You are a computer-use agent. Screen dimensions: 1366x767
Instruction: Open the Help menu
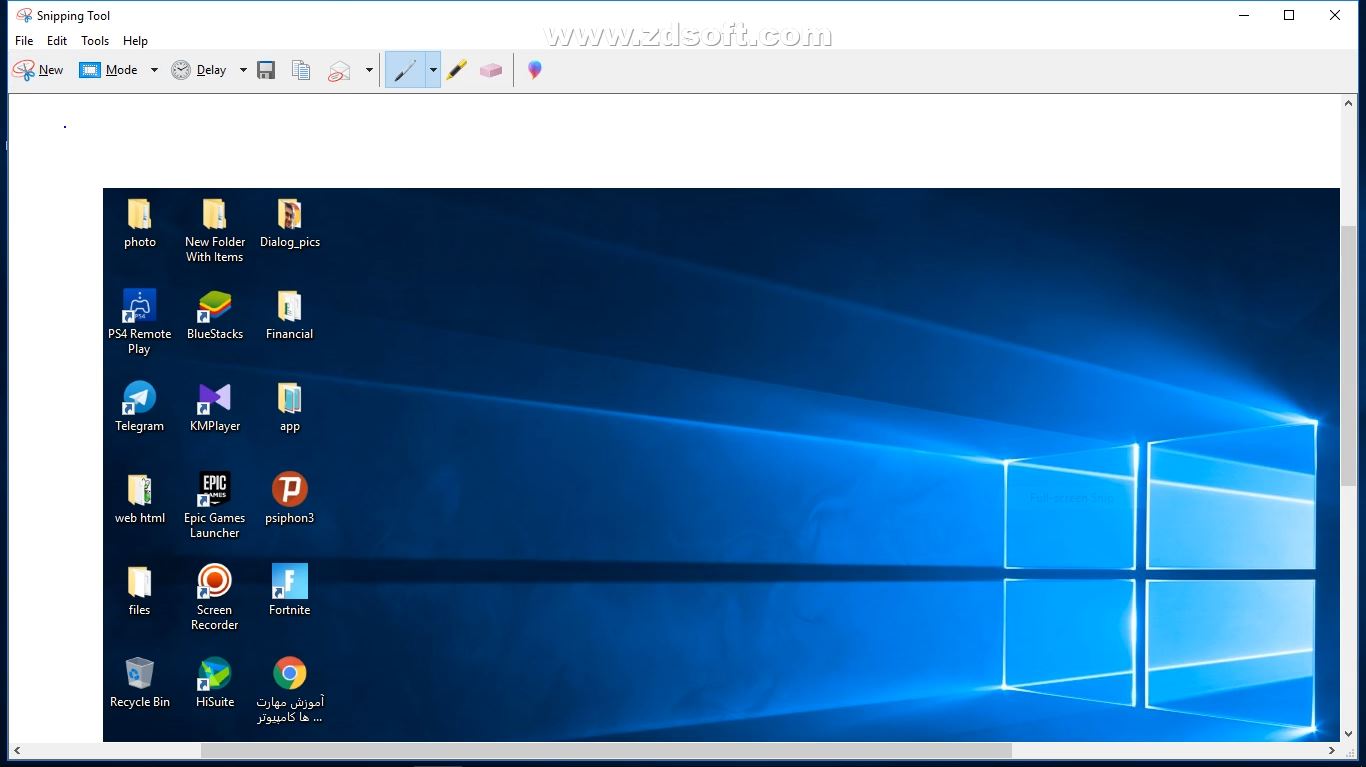pos(135,41)
